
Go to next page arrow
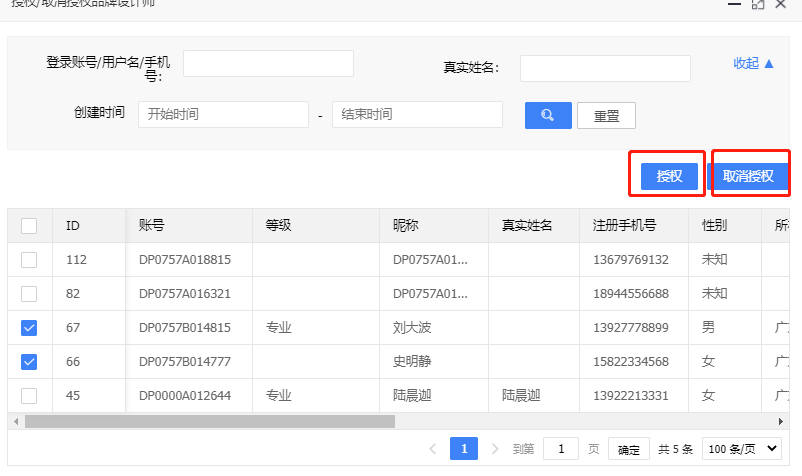(x=495, y=449)
